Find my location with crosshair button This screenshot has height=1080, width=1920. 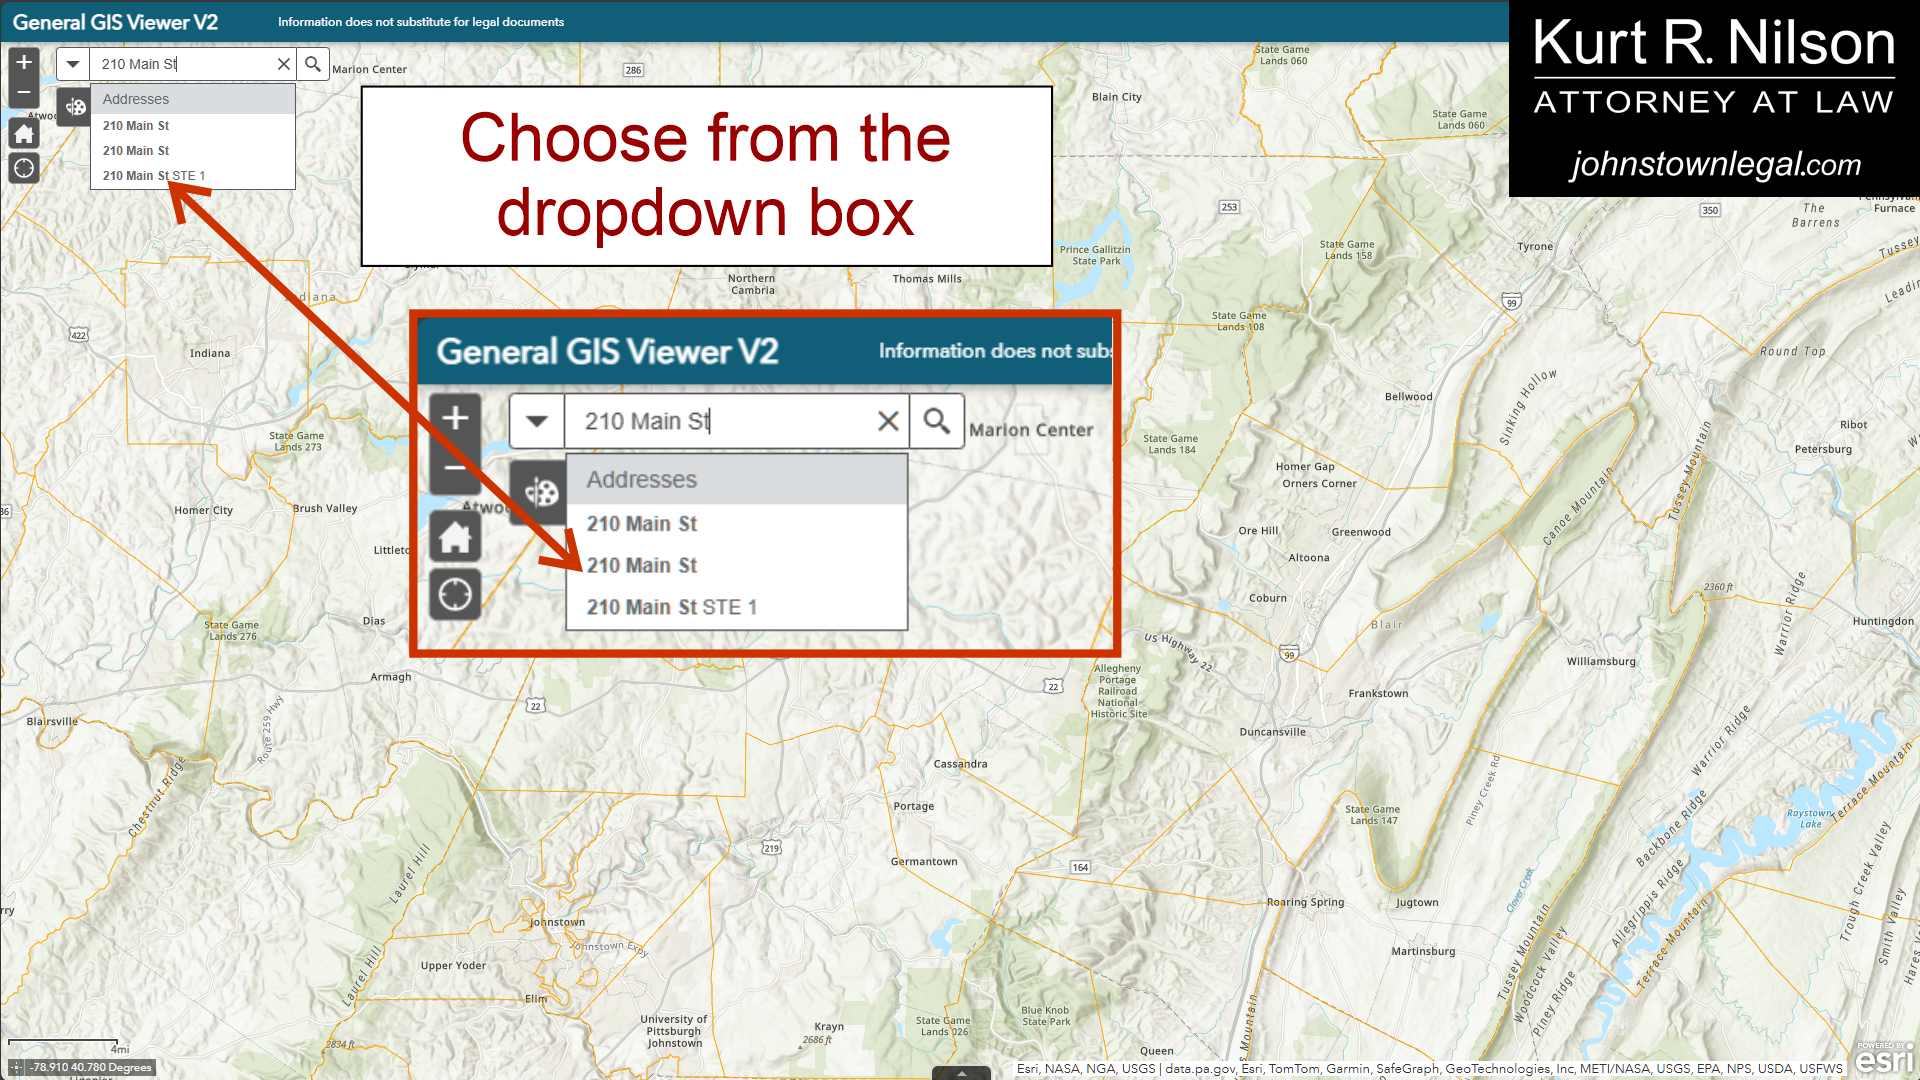click(24, 168)
